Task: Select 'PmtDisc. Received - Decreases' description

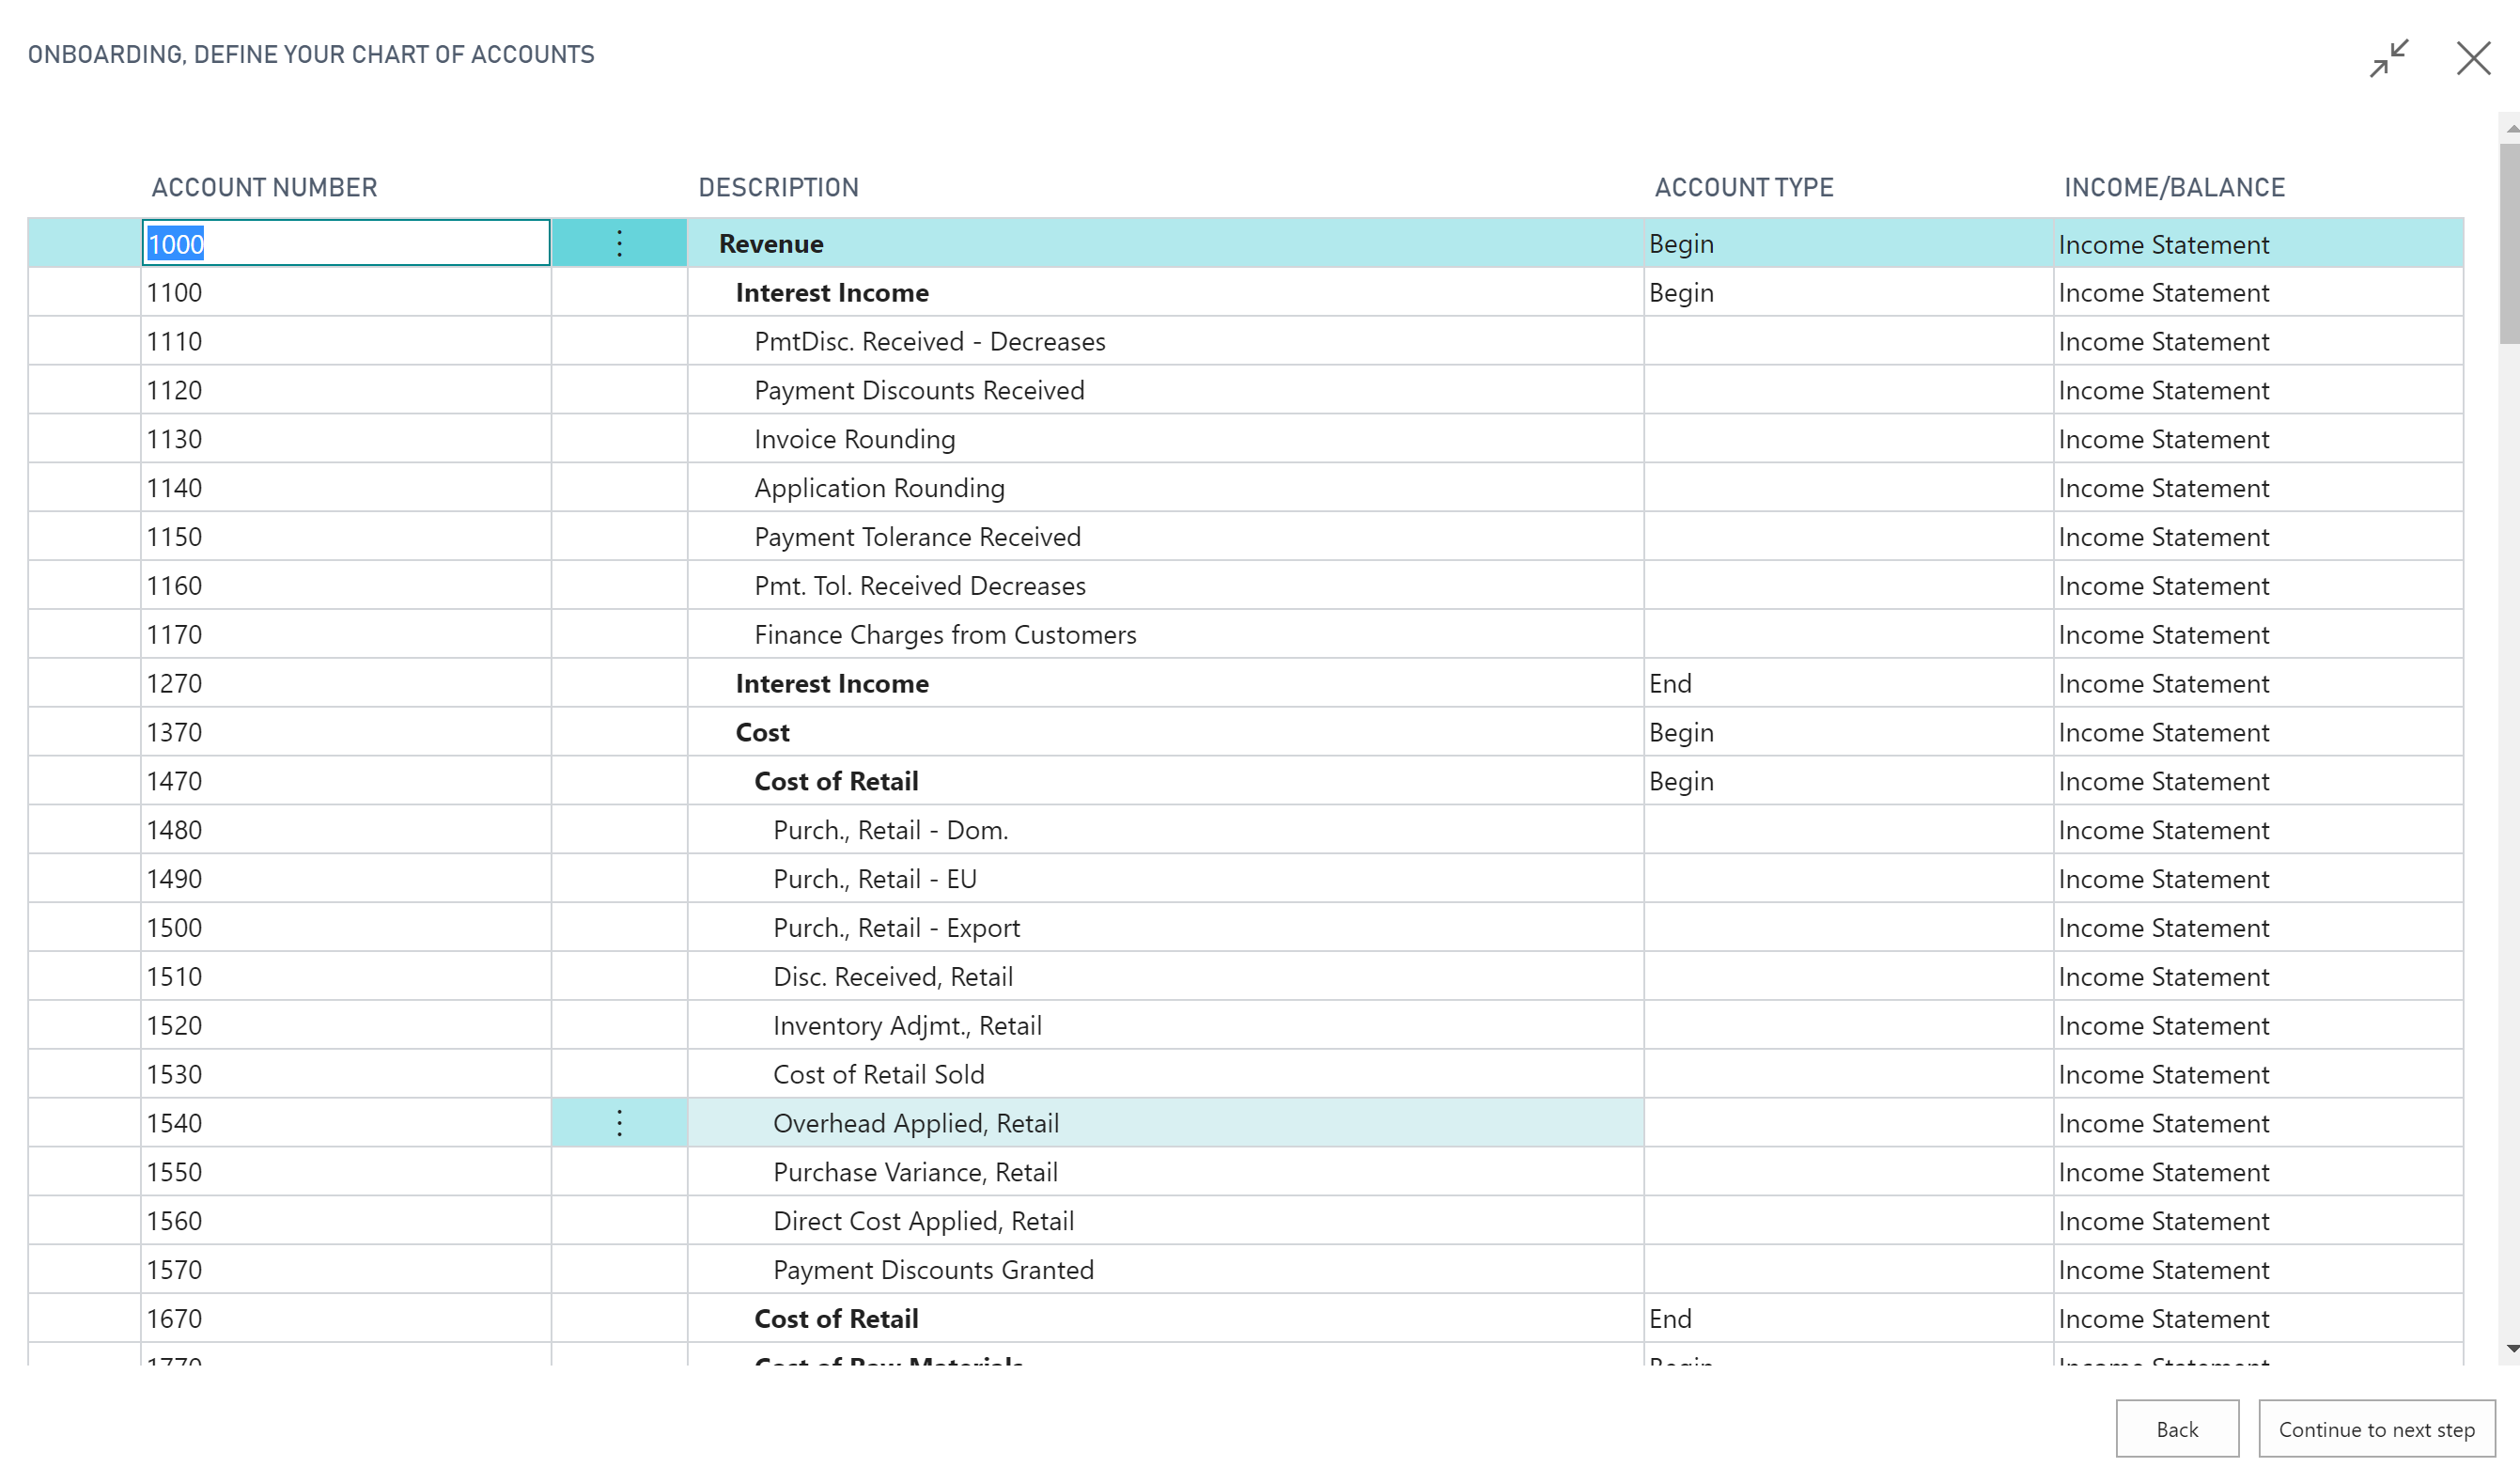Action: click(1166, 341)
